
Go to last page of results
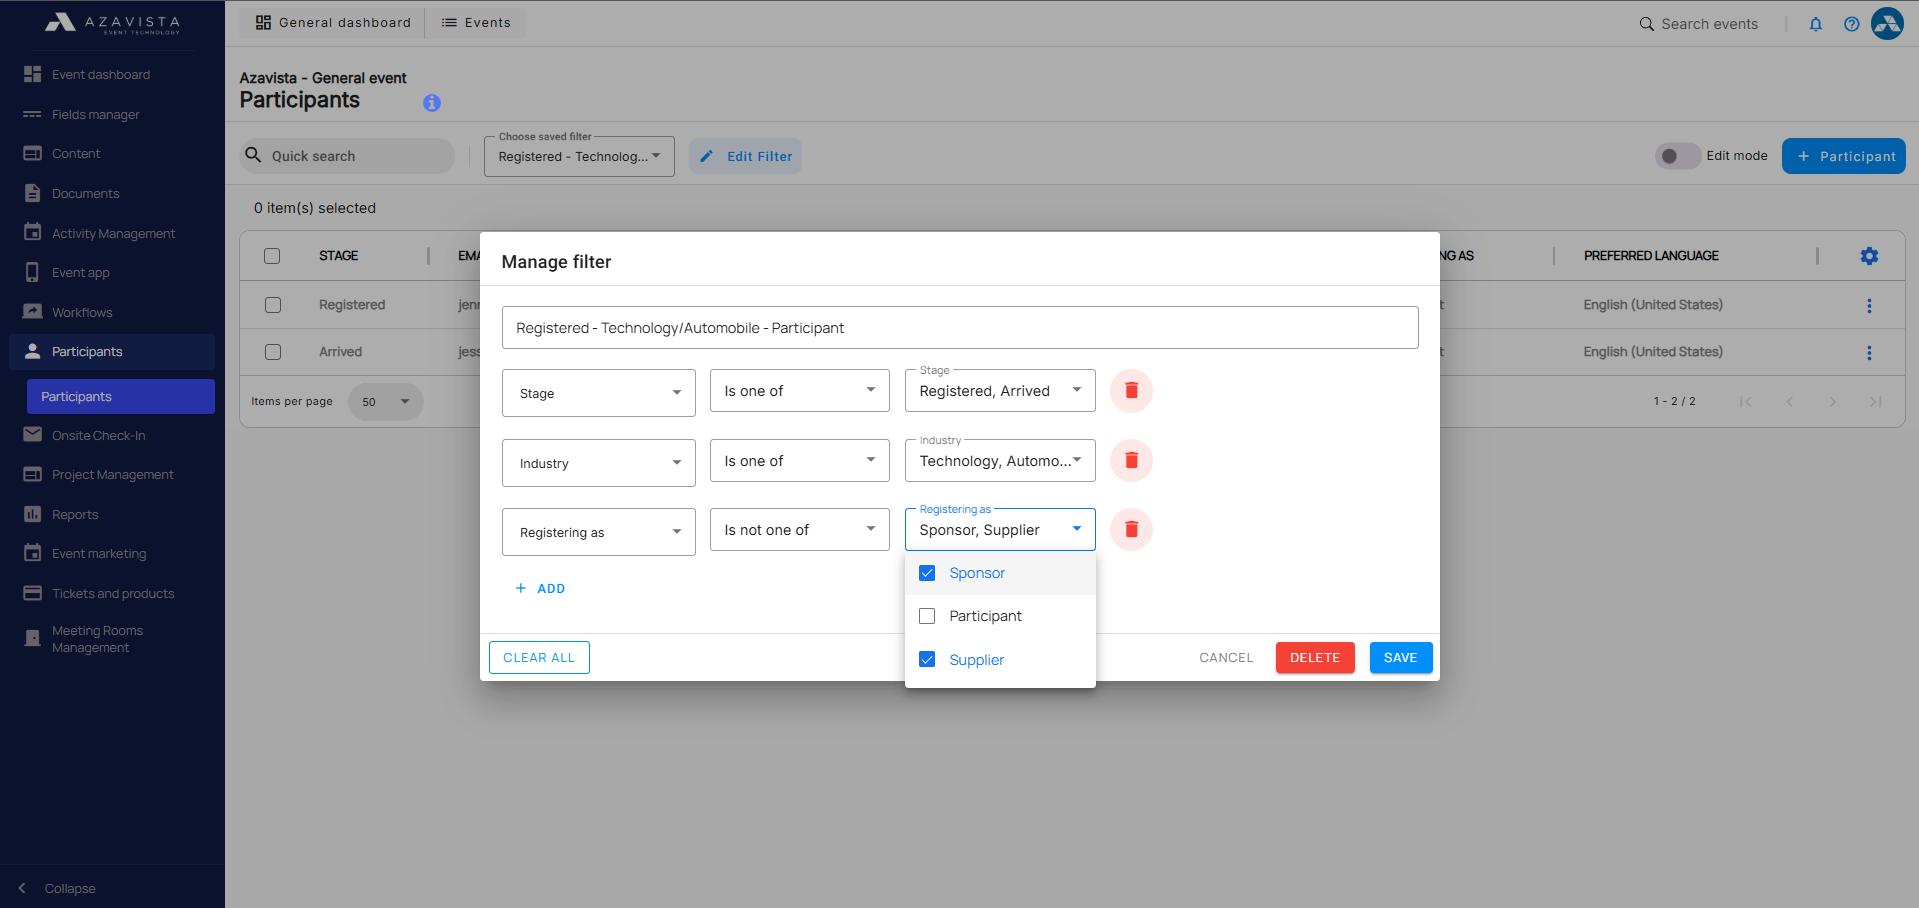click(x=1875, y=402)
